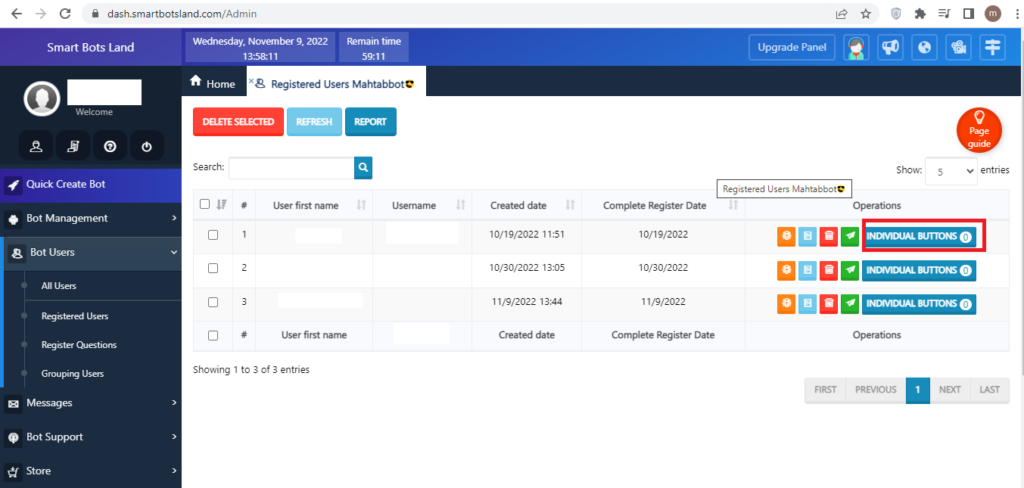
Task: Expand the Messages sidebar menu
Action: [x=90, y=403]
